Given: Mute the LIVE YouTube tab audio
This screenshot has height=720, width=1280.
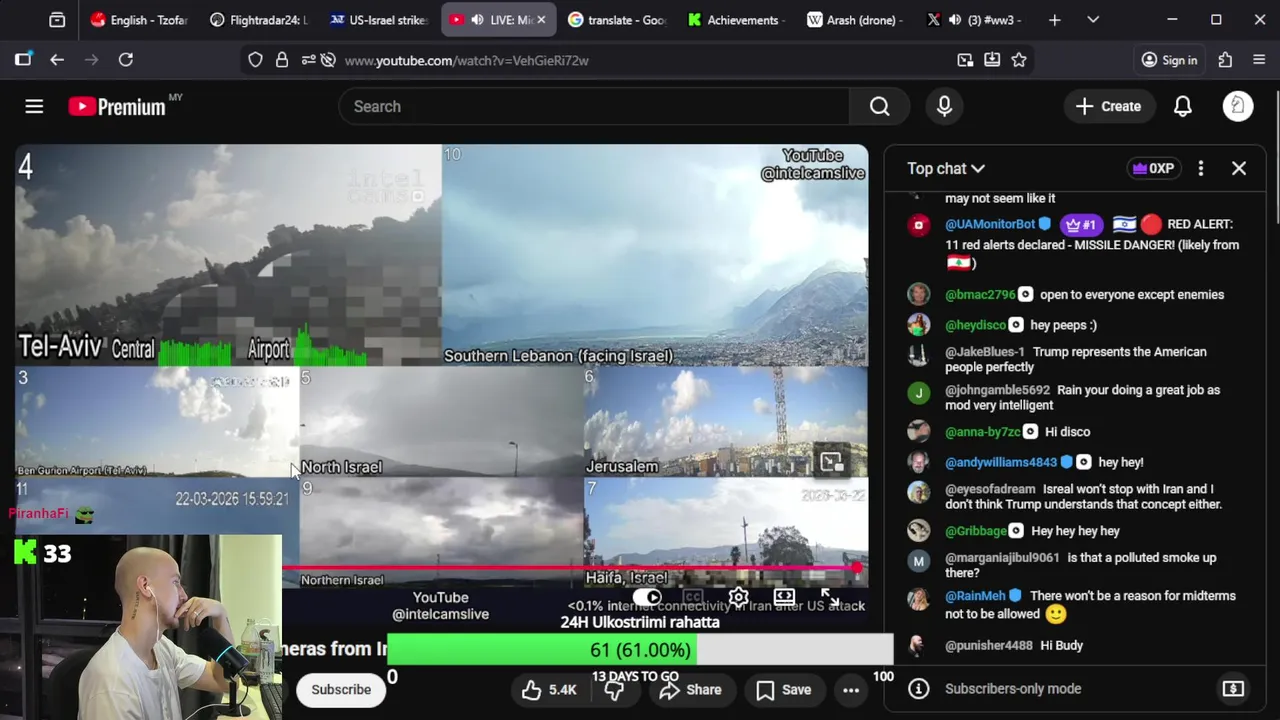Looking at the screenshot, I should tap(477, 20).
